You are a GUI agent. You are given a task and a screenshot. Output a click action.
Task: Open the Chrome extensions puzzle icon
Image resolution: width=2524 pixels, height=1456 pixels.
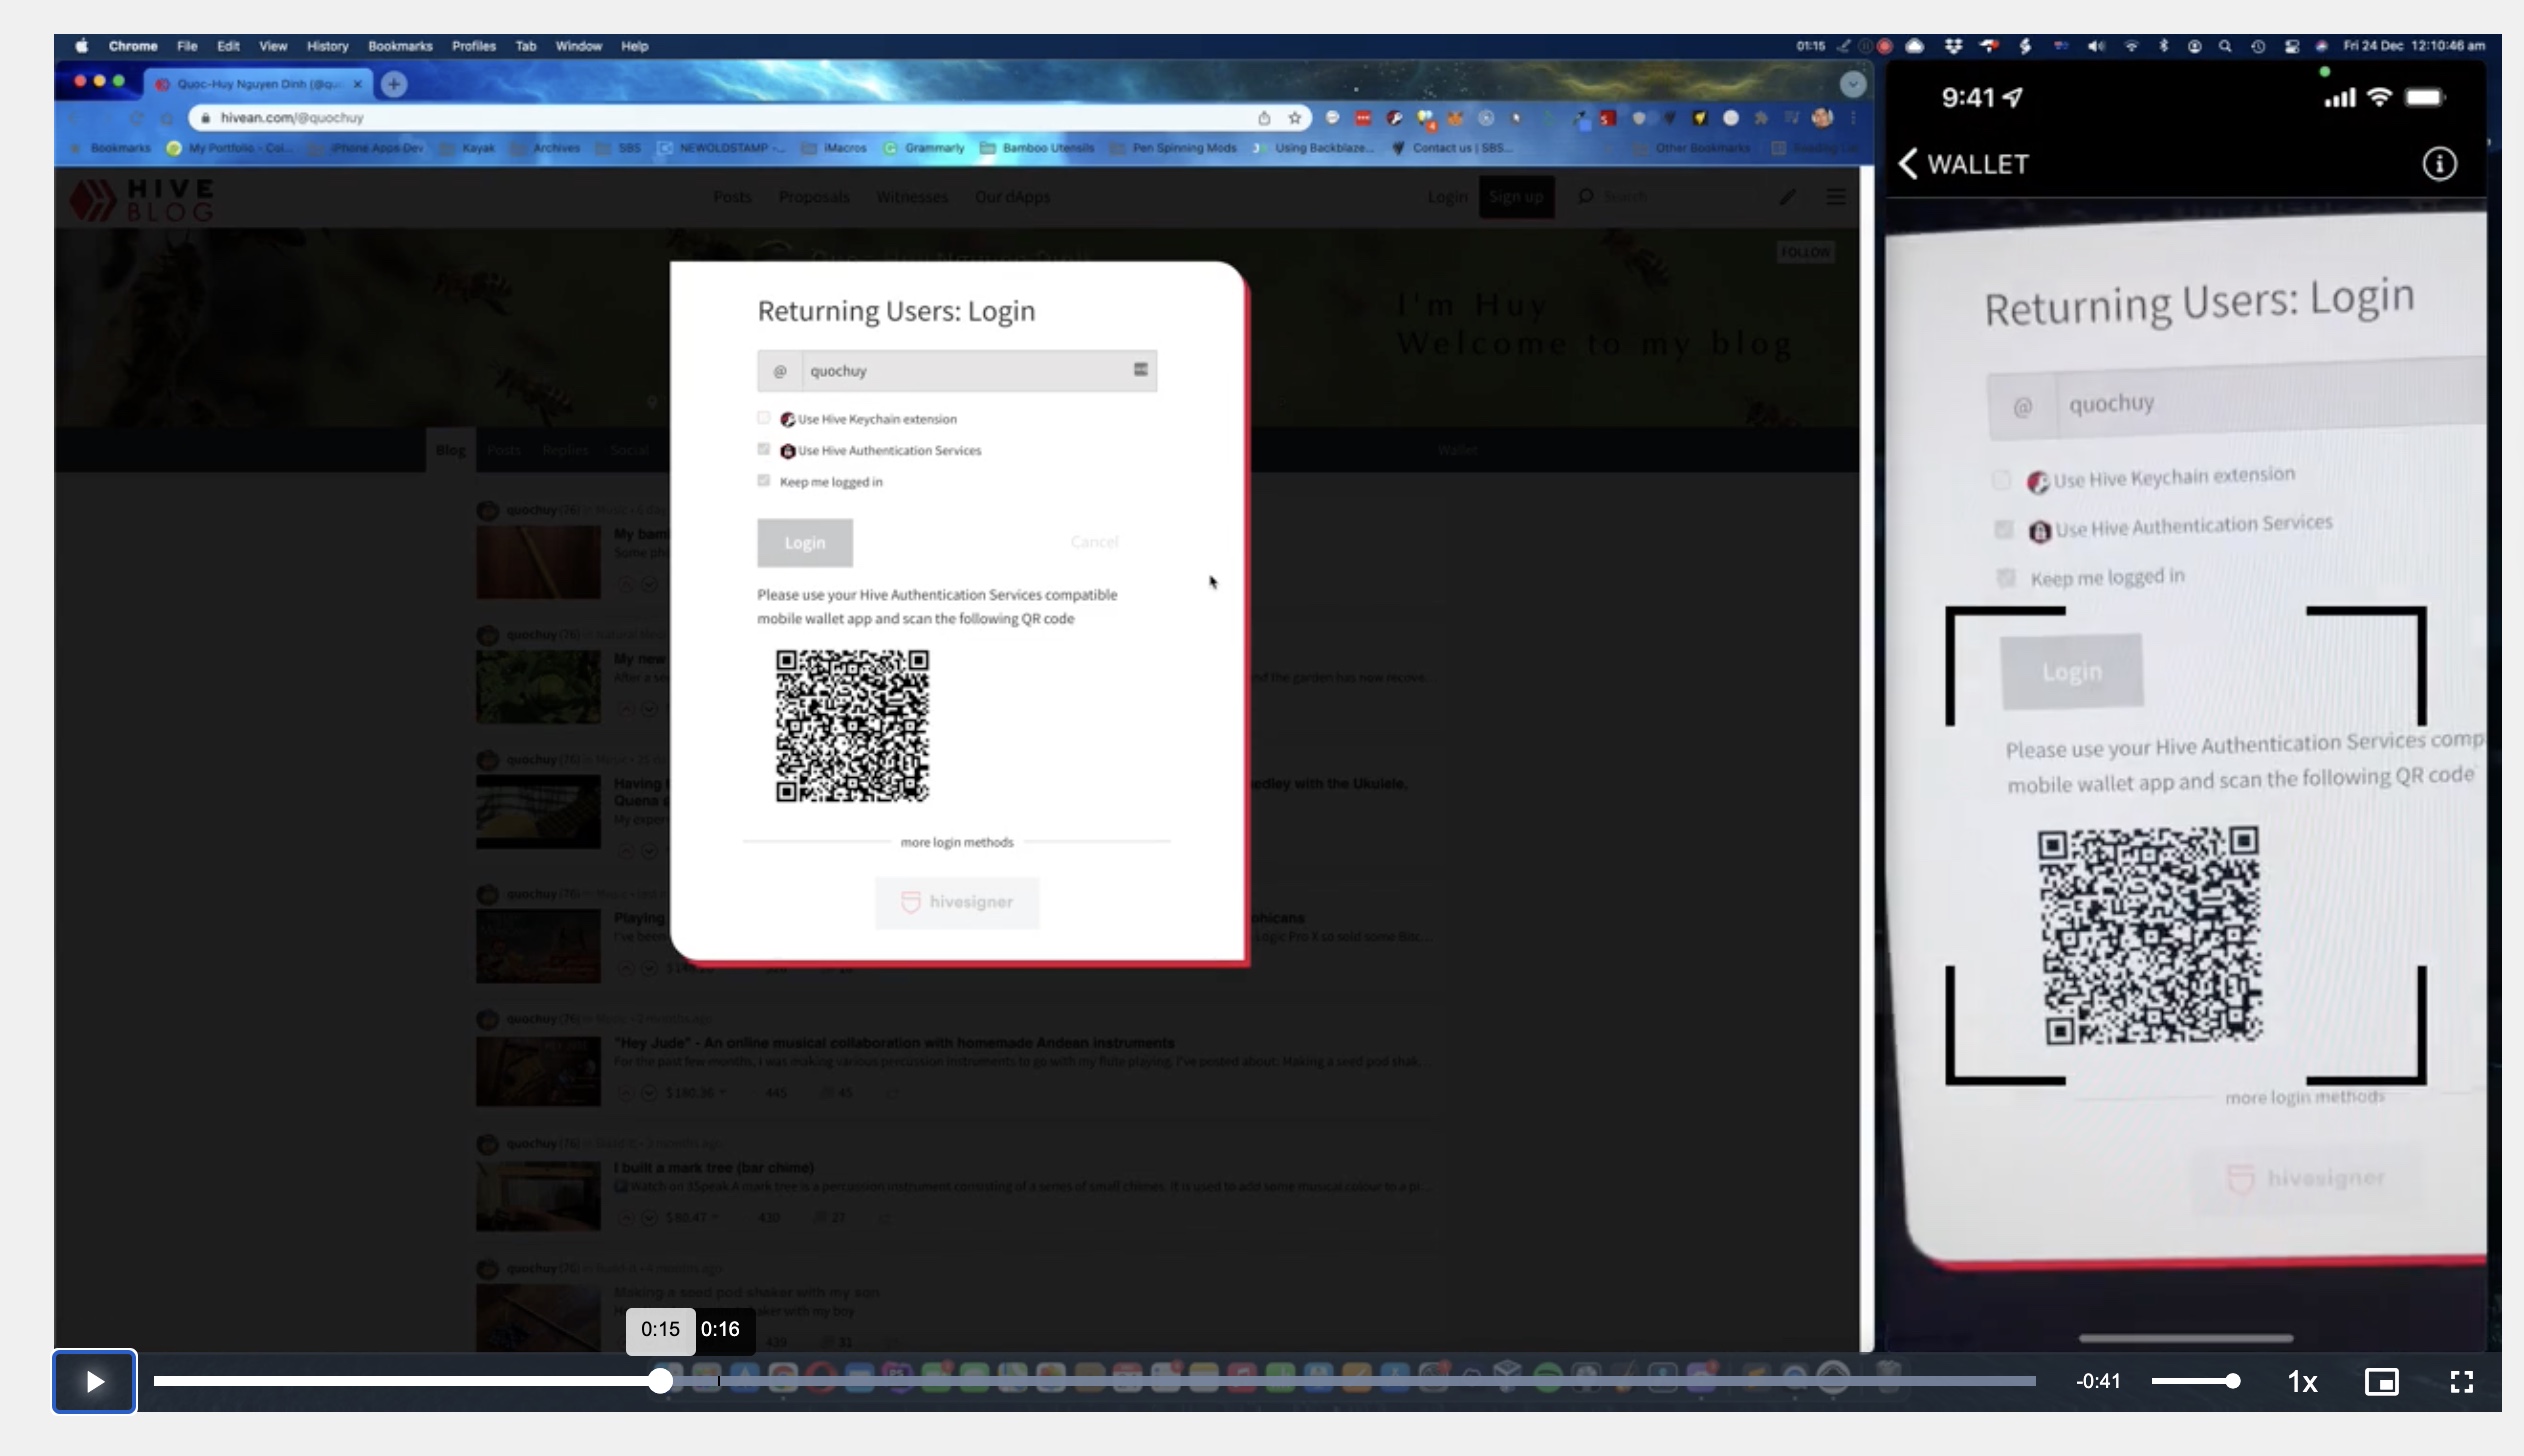(x=1760, y=118)
